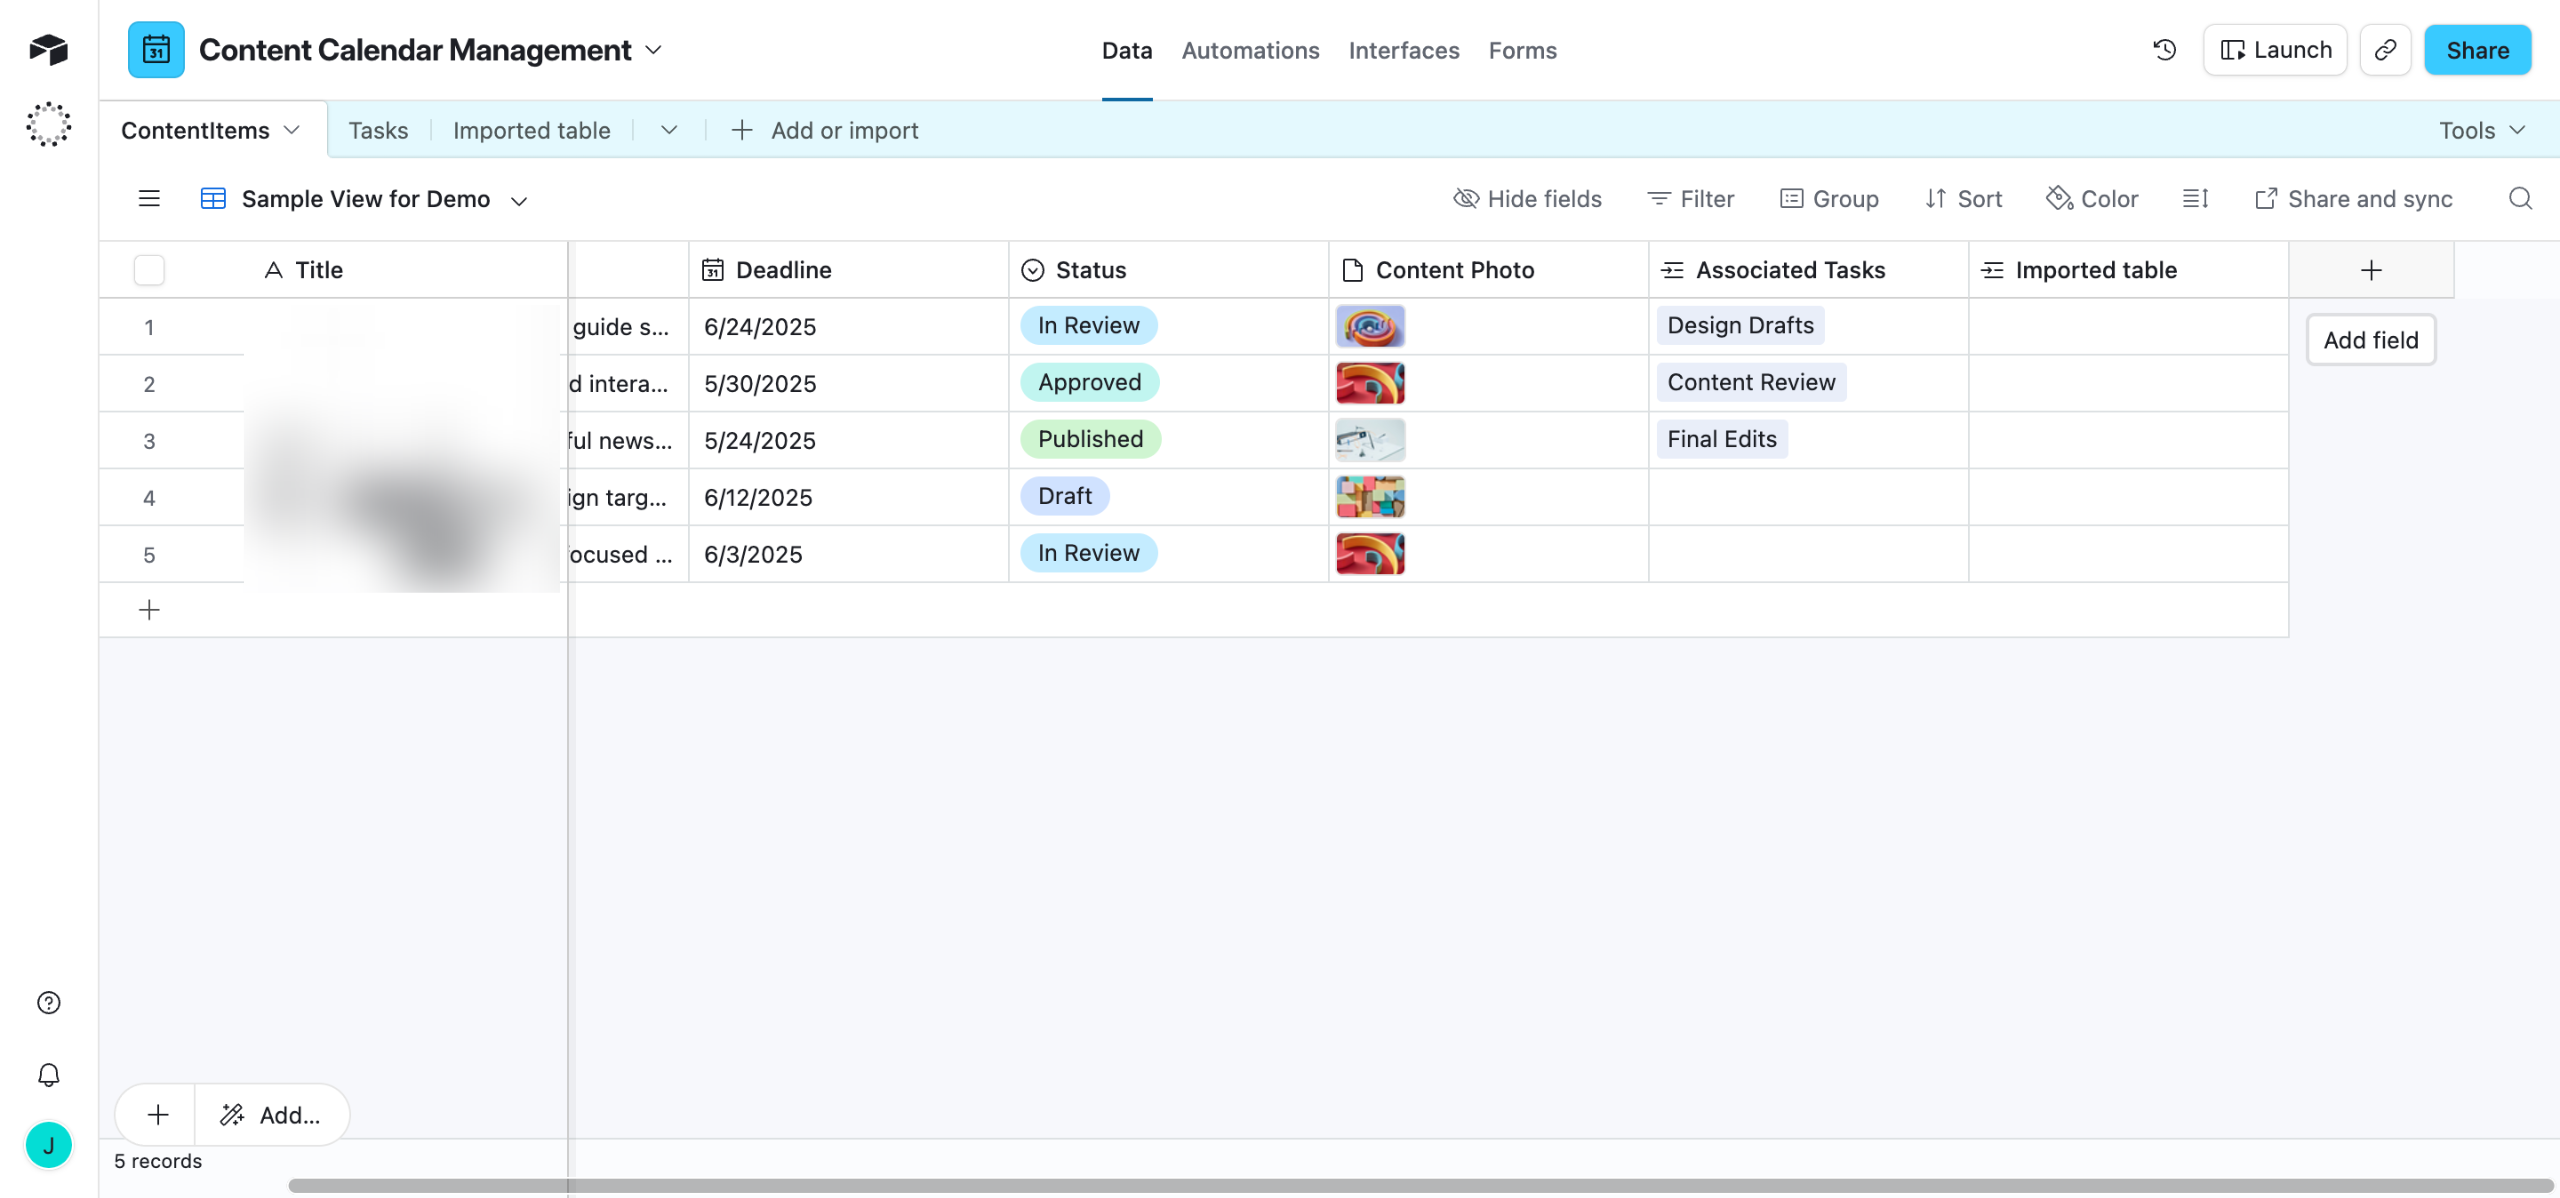The width and height of the screenshot is (2560, 1198).
Task: Expand Sample View for Demo dropdown
Action: 519,201
